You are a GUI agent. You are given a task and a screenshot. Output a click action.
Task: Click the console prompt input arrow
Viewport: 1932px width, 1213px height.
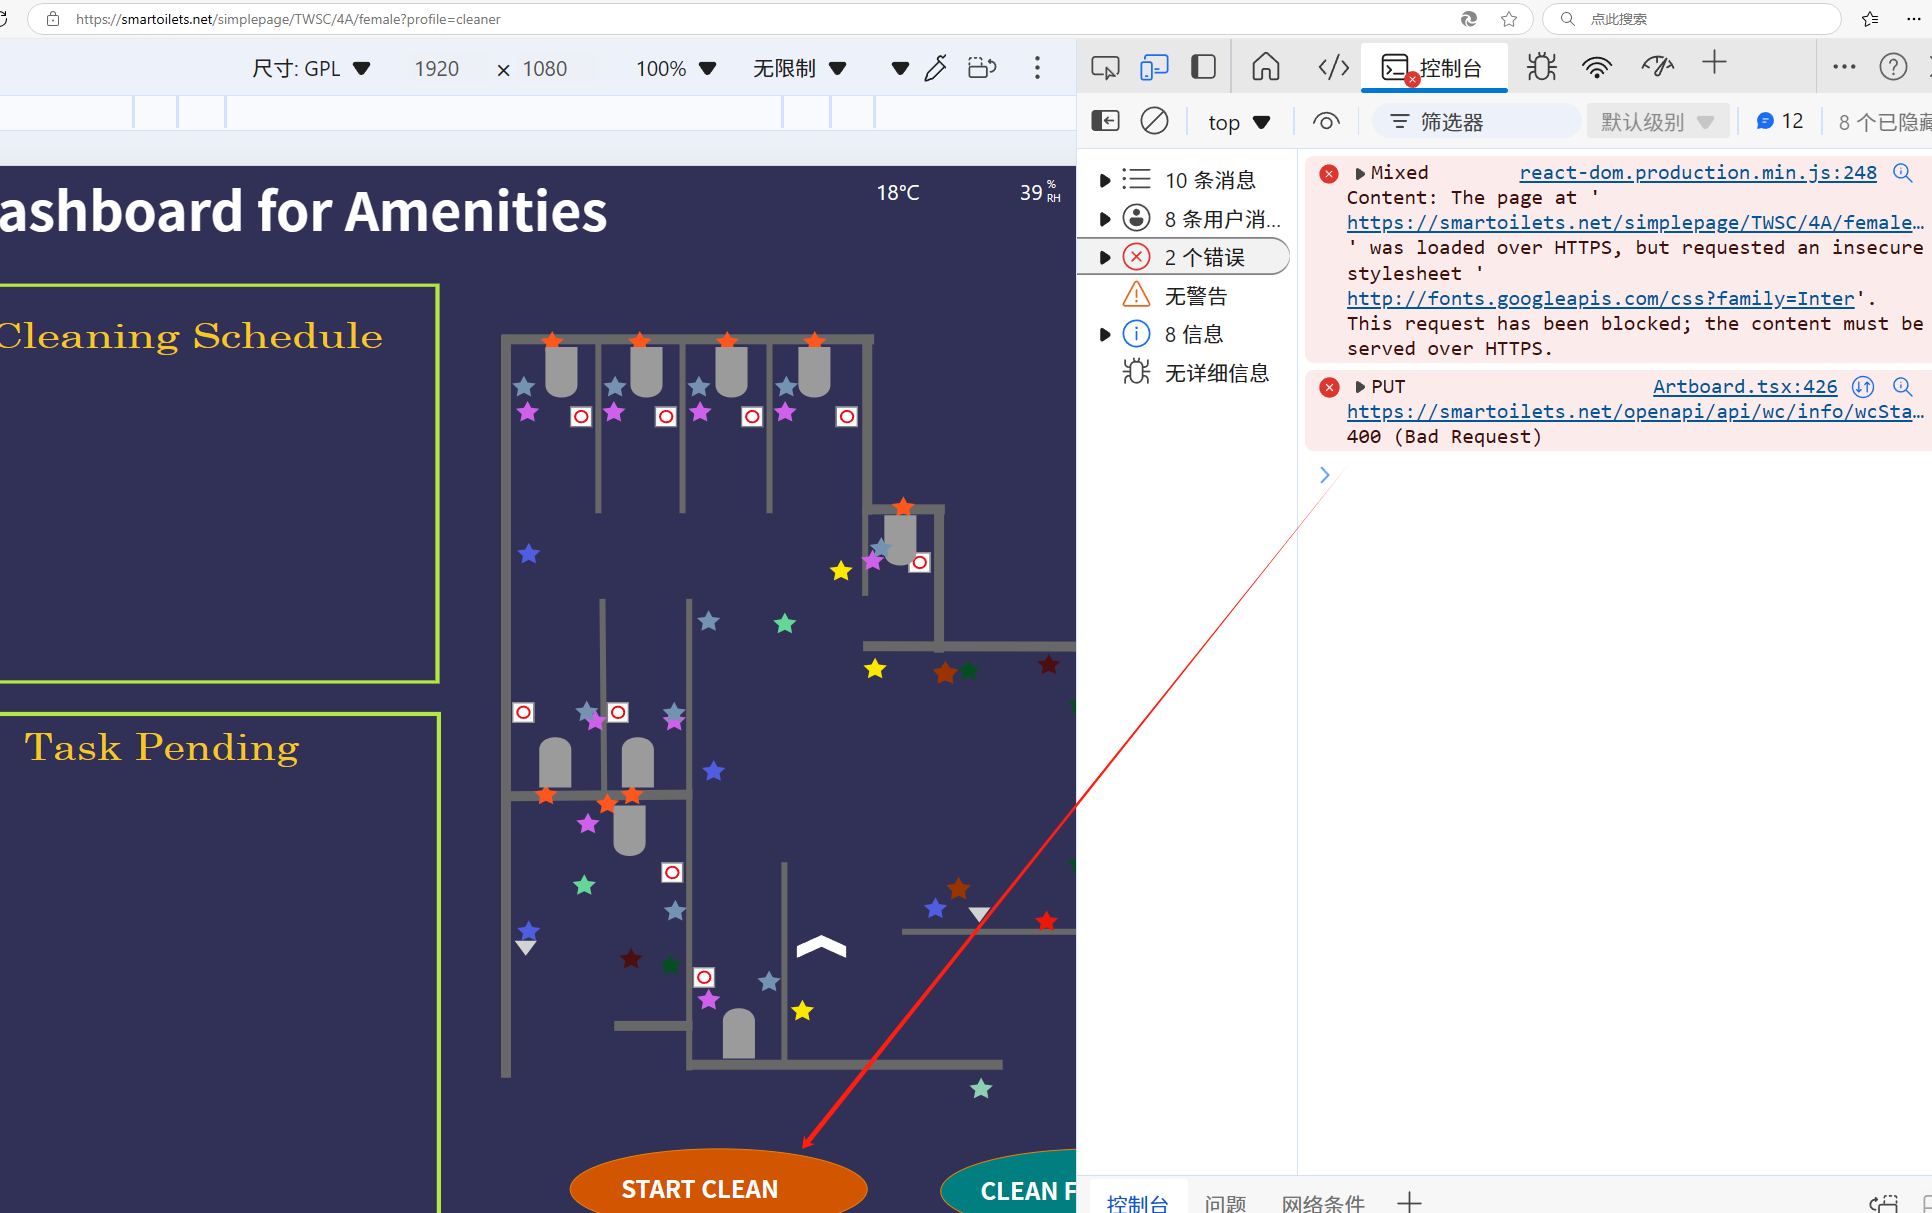1324,475
